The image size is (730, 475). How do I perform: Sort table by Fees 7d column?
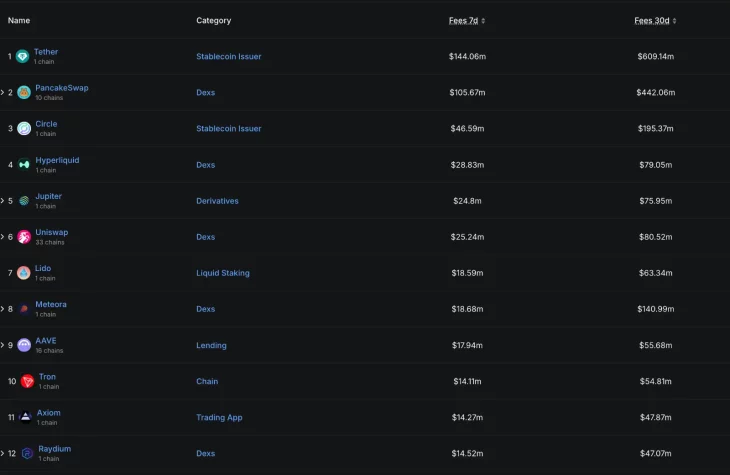tap(467, 20)
